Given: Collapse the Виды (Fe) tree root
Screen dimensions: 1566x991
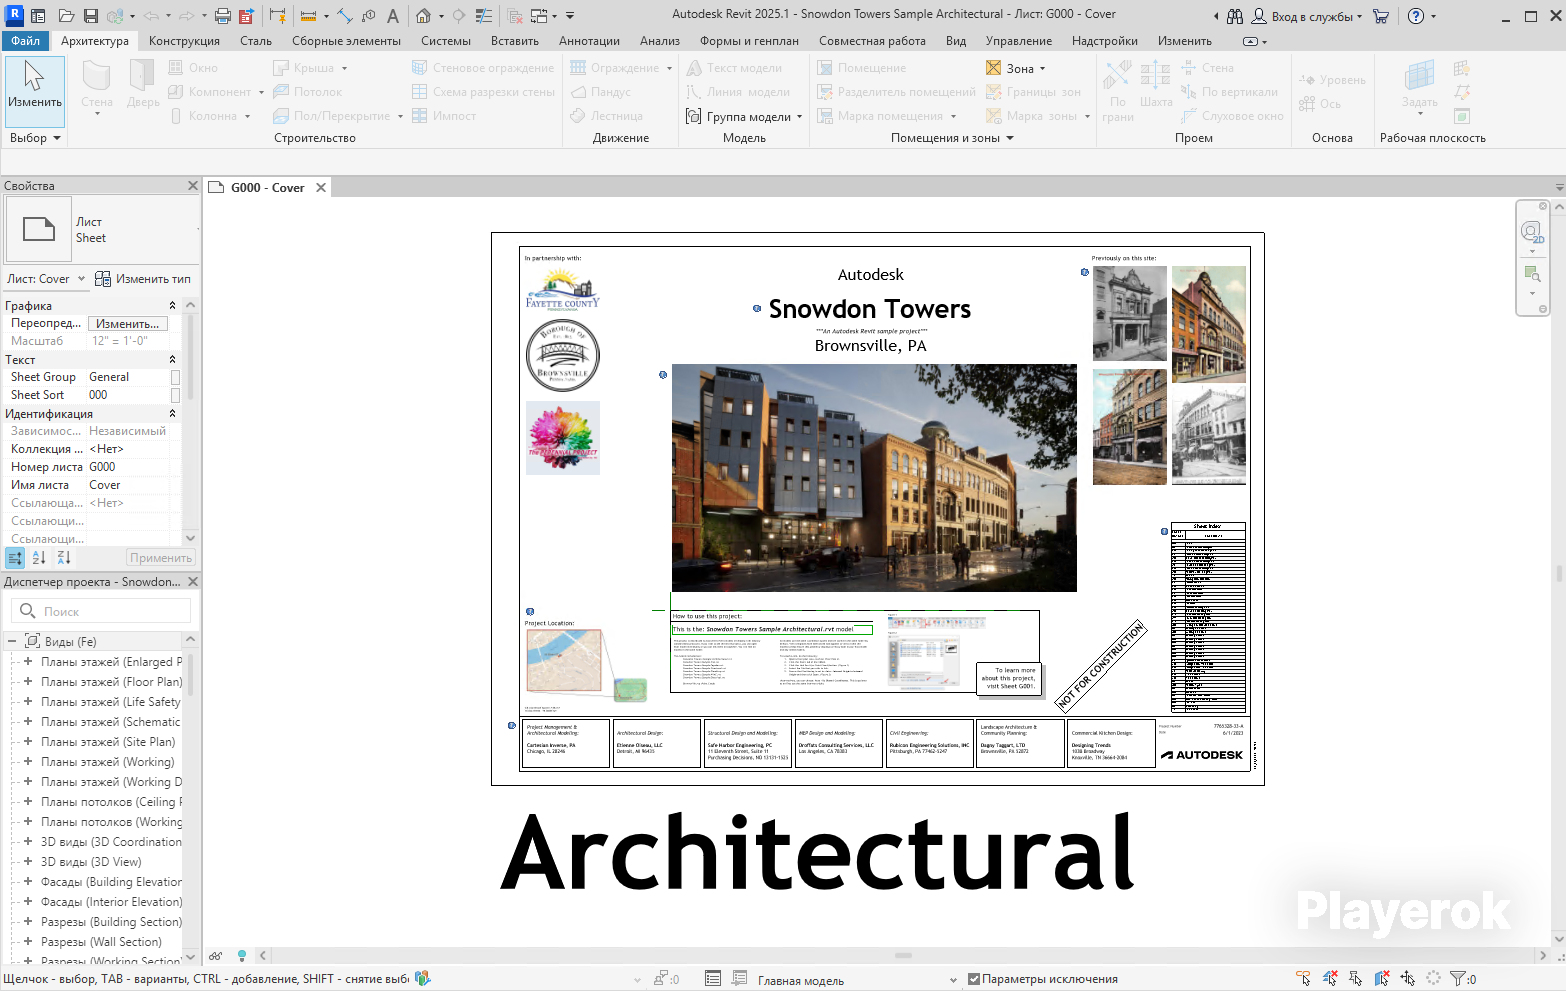Looking at the screenshot, I should click(12, 642).
